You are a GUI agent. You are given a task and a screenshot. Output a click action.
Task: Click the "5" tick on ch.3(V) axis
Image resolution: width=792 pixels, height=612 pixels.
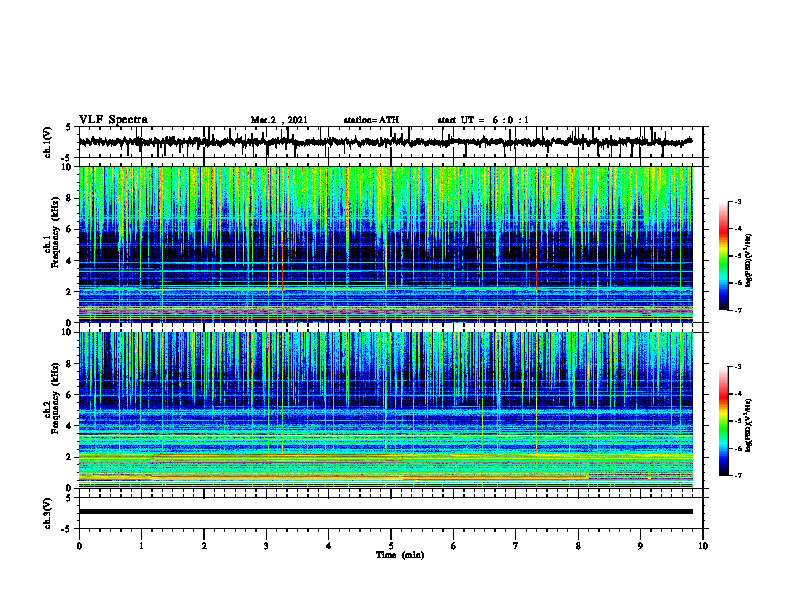69,499
